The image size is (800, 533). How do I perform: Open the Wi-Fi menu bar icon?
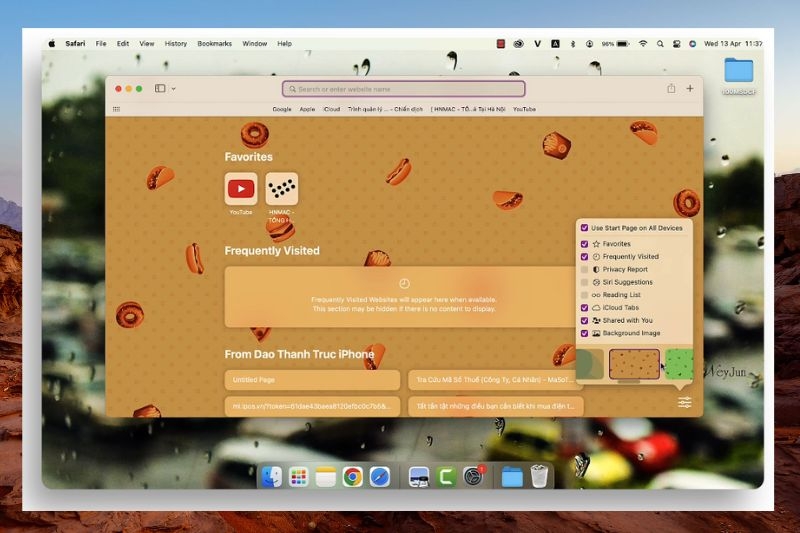point(643,44)
